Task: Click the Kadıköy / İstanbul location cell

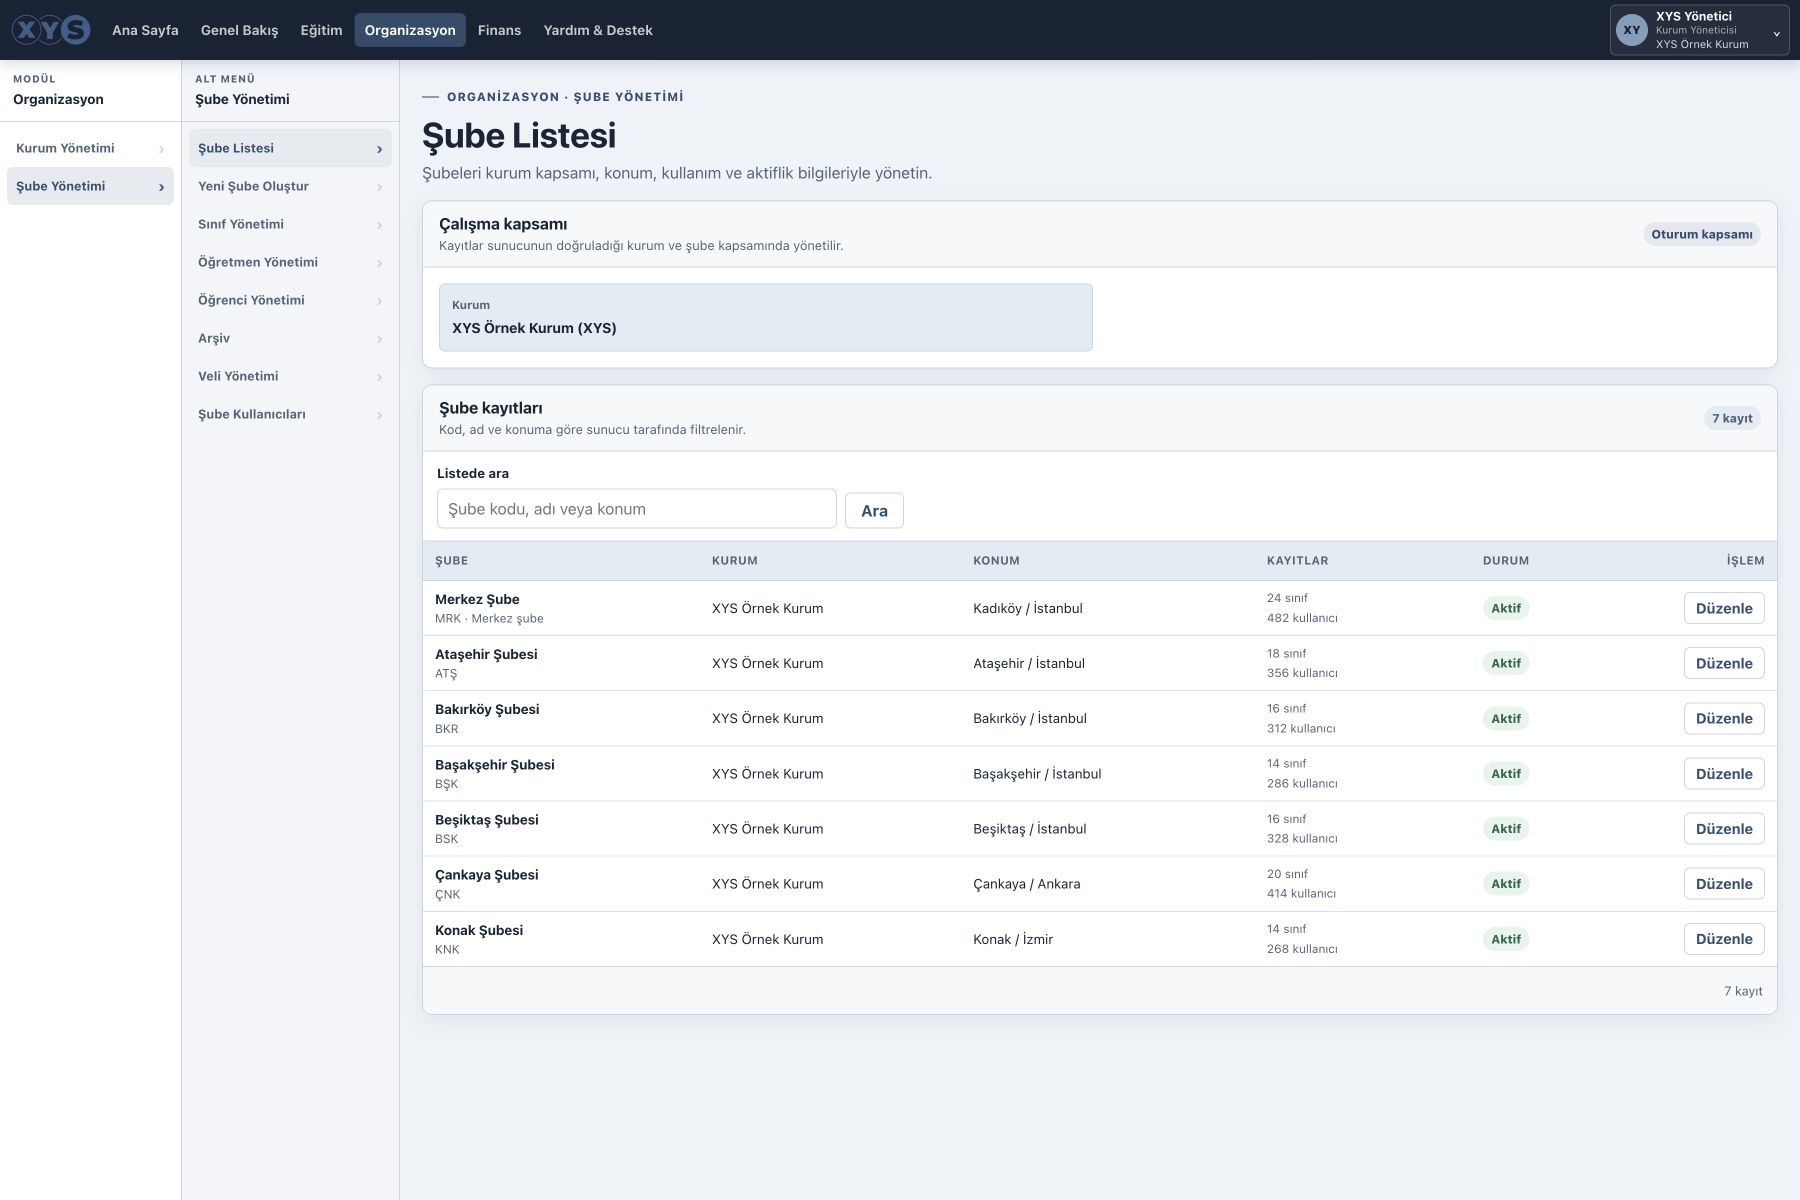Action: [1027, 608]
